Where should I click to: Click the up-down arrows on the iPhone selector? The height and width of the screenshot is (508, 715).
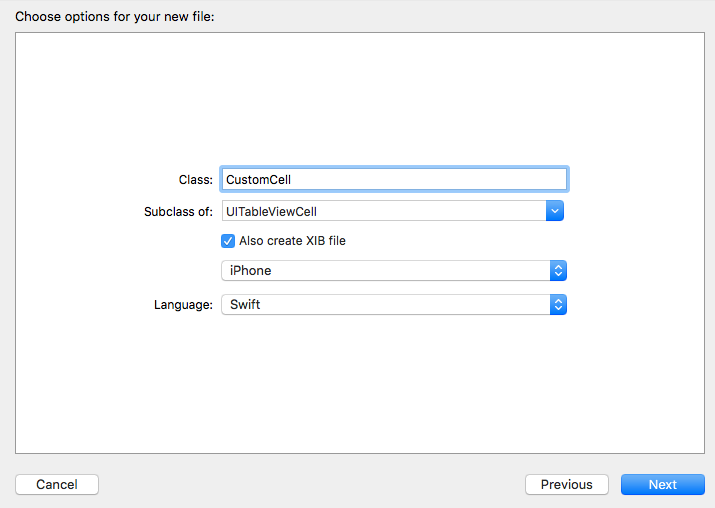pyautogui.click(x=559, y=271)
